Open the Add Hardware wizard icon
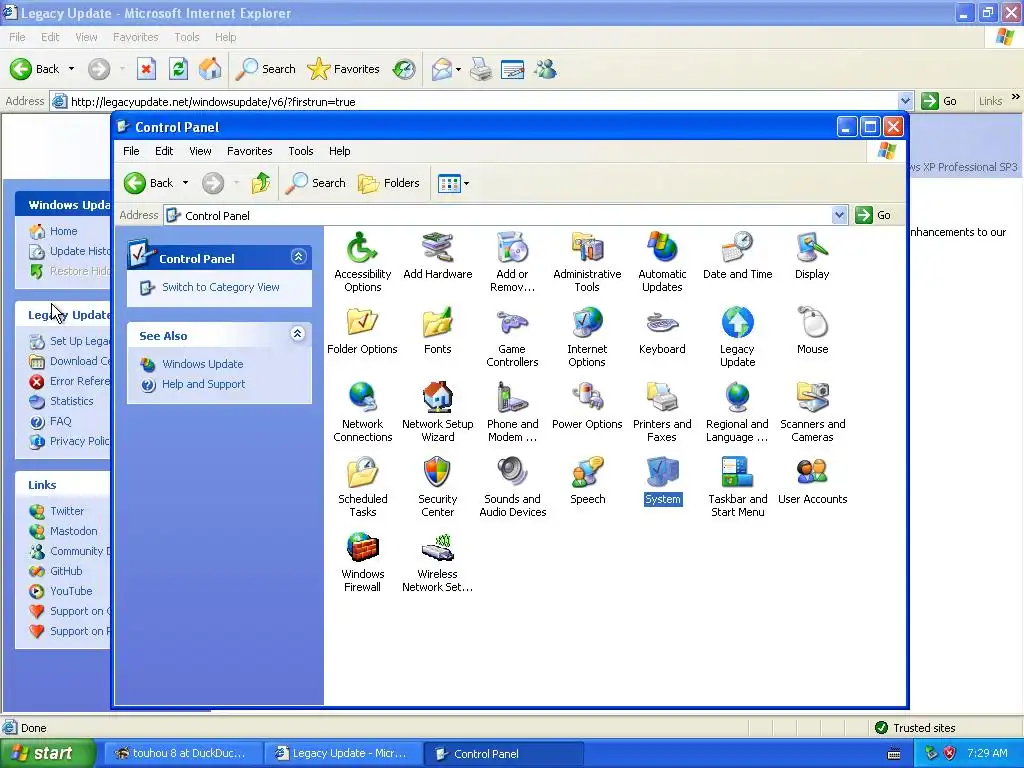This screenshot has height=768, width=1024. tap(438, 256)
